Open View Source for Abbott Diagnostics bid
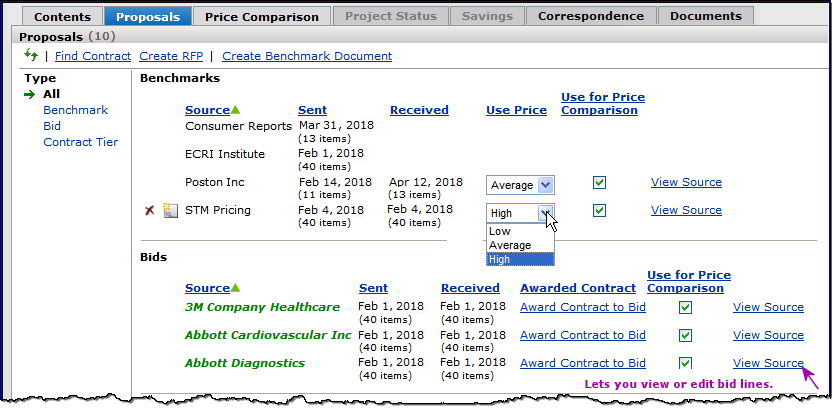 (767, 363)
